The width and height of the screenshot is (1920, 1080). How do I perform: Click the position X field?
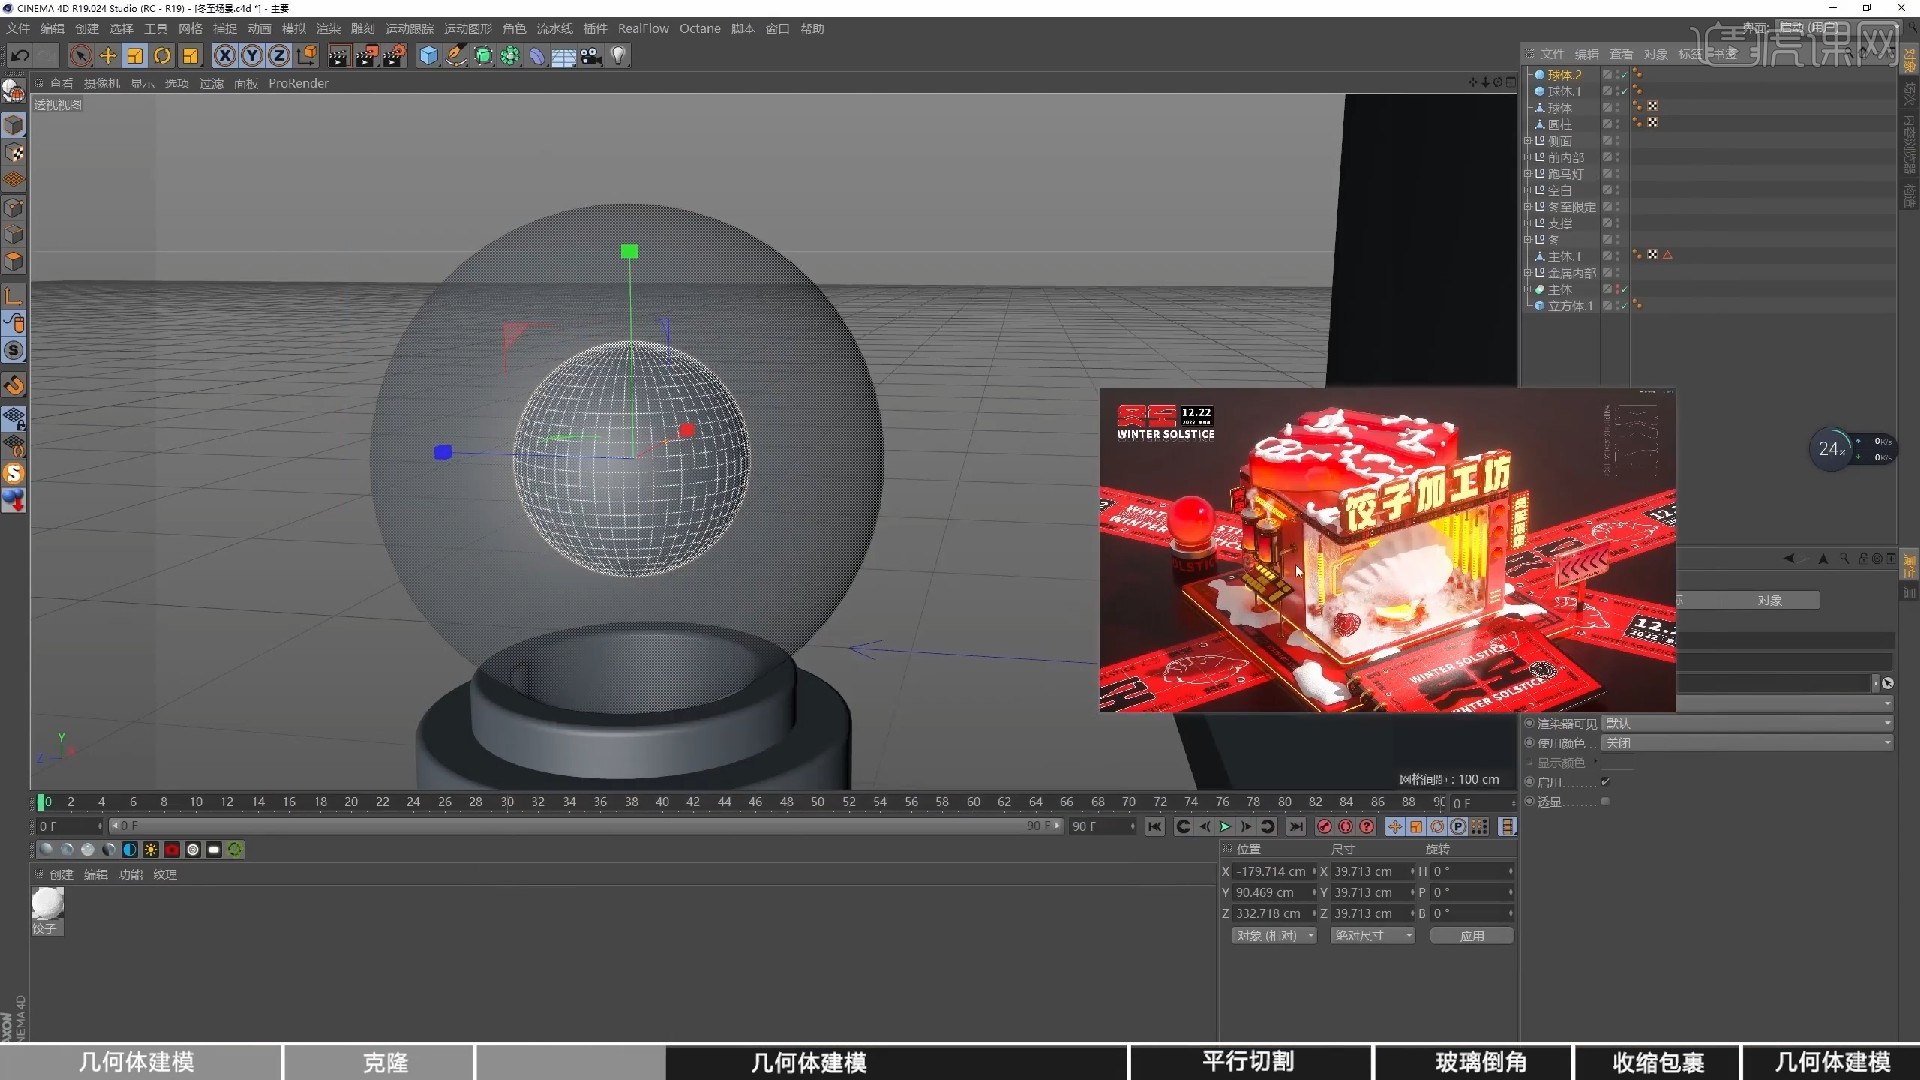coord(1272,872)
